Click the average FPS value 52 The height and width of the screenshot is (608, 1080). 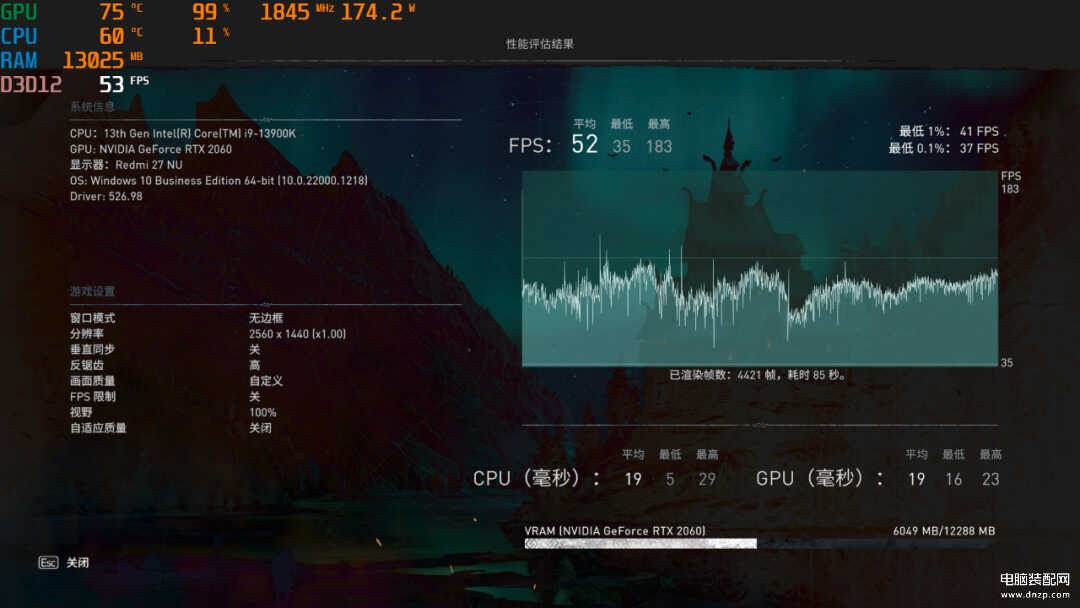(x=585, y=144)
